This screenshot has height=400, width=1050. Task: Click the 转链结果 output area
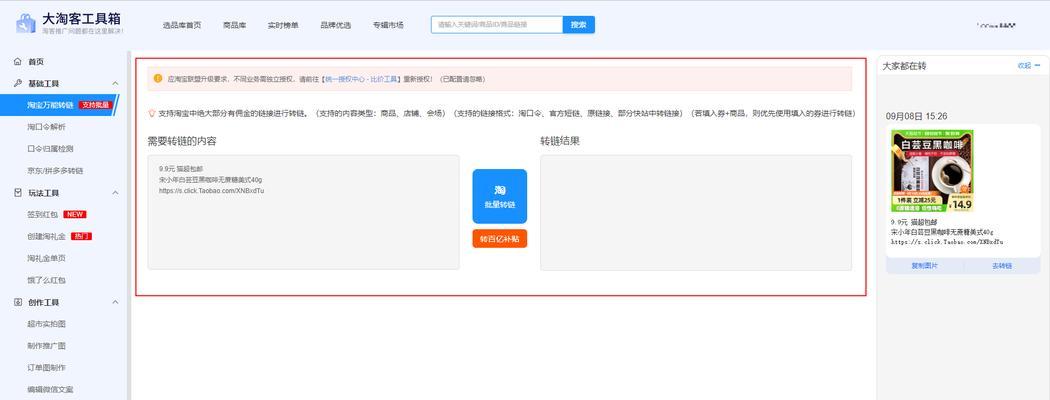click(x=696, y=212)
